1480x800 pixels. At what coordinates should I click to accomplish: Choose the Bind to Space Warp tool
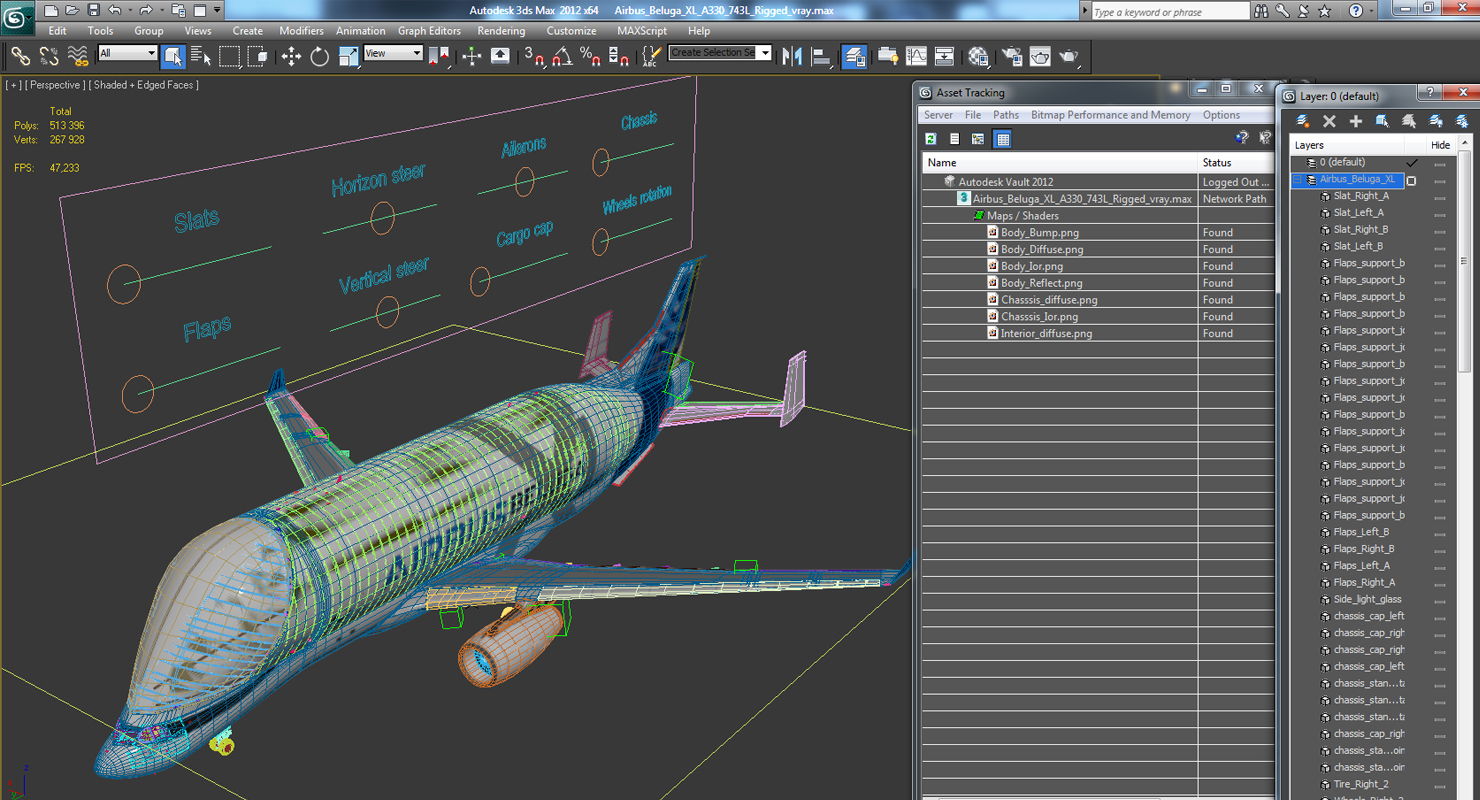click(x=77, y=57)
